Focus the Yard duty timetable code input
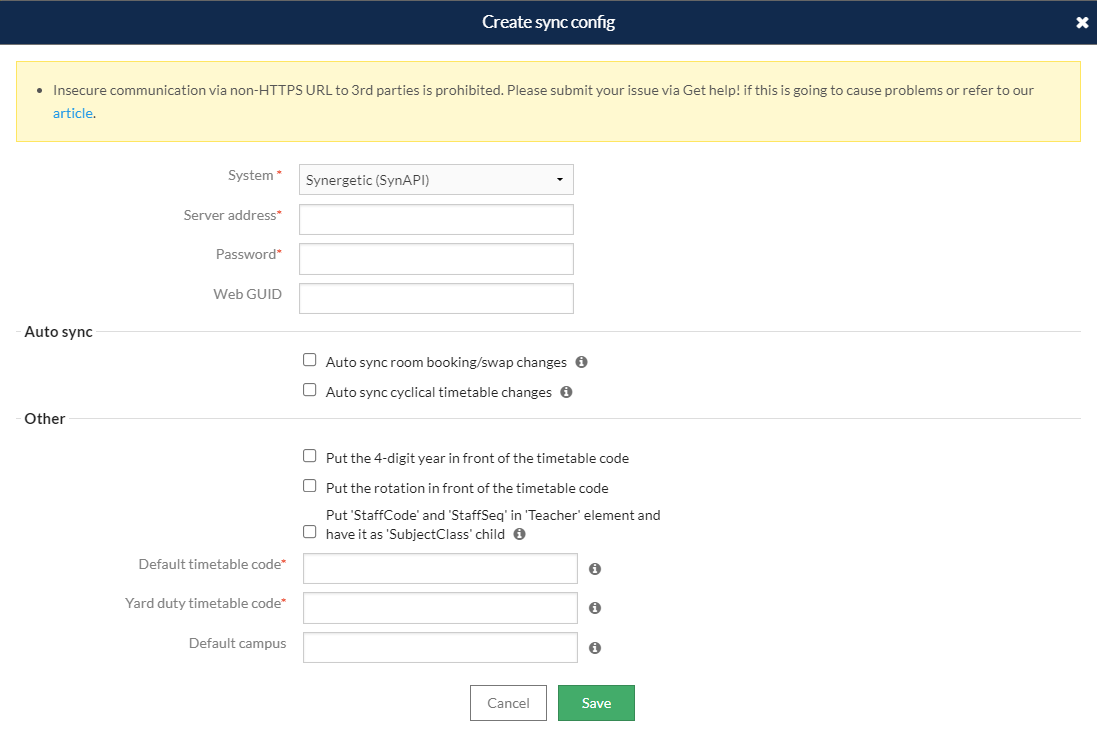The image size is (1097, 735). 440,608
